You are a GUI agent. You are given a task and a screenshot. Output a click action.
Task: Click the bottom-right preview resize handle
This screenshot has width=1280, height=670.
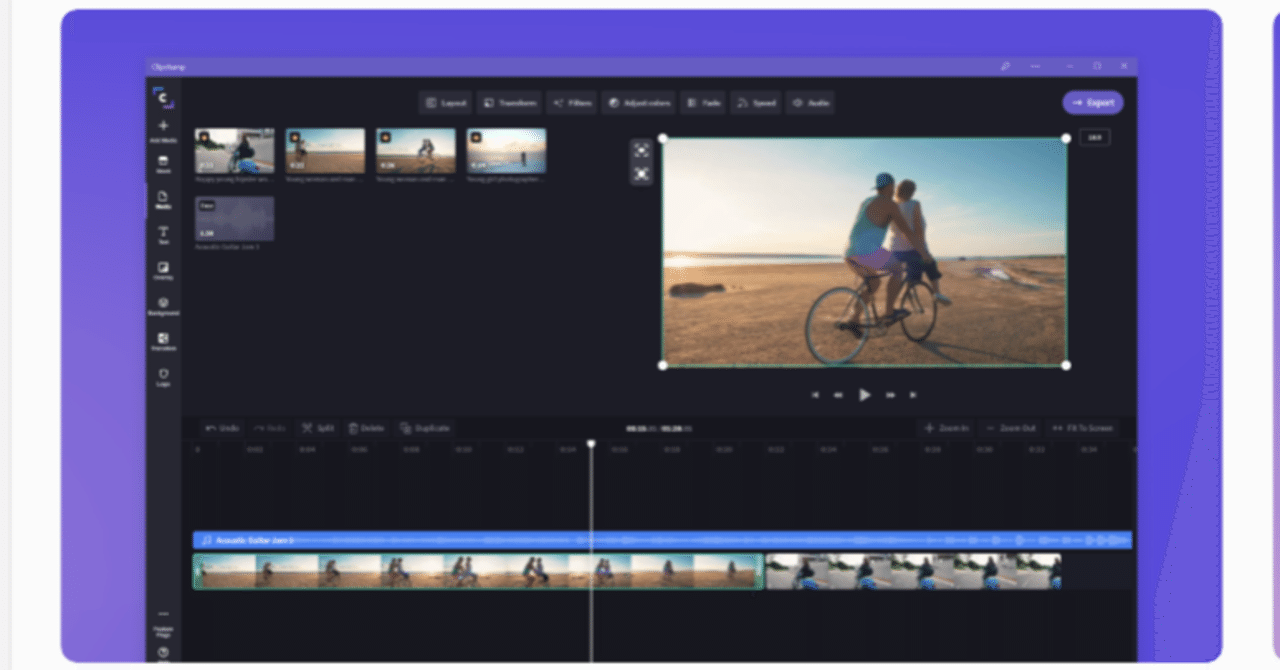point(1066,365)
